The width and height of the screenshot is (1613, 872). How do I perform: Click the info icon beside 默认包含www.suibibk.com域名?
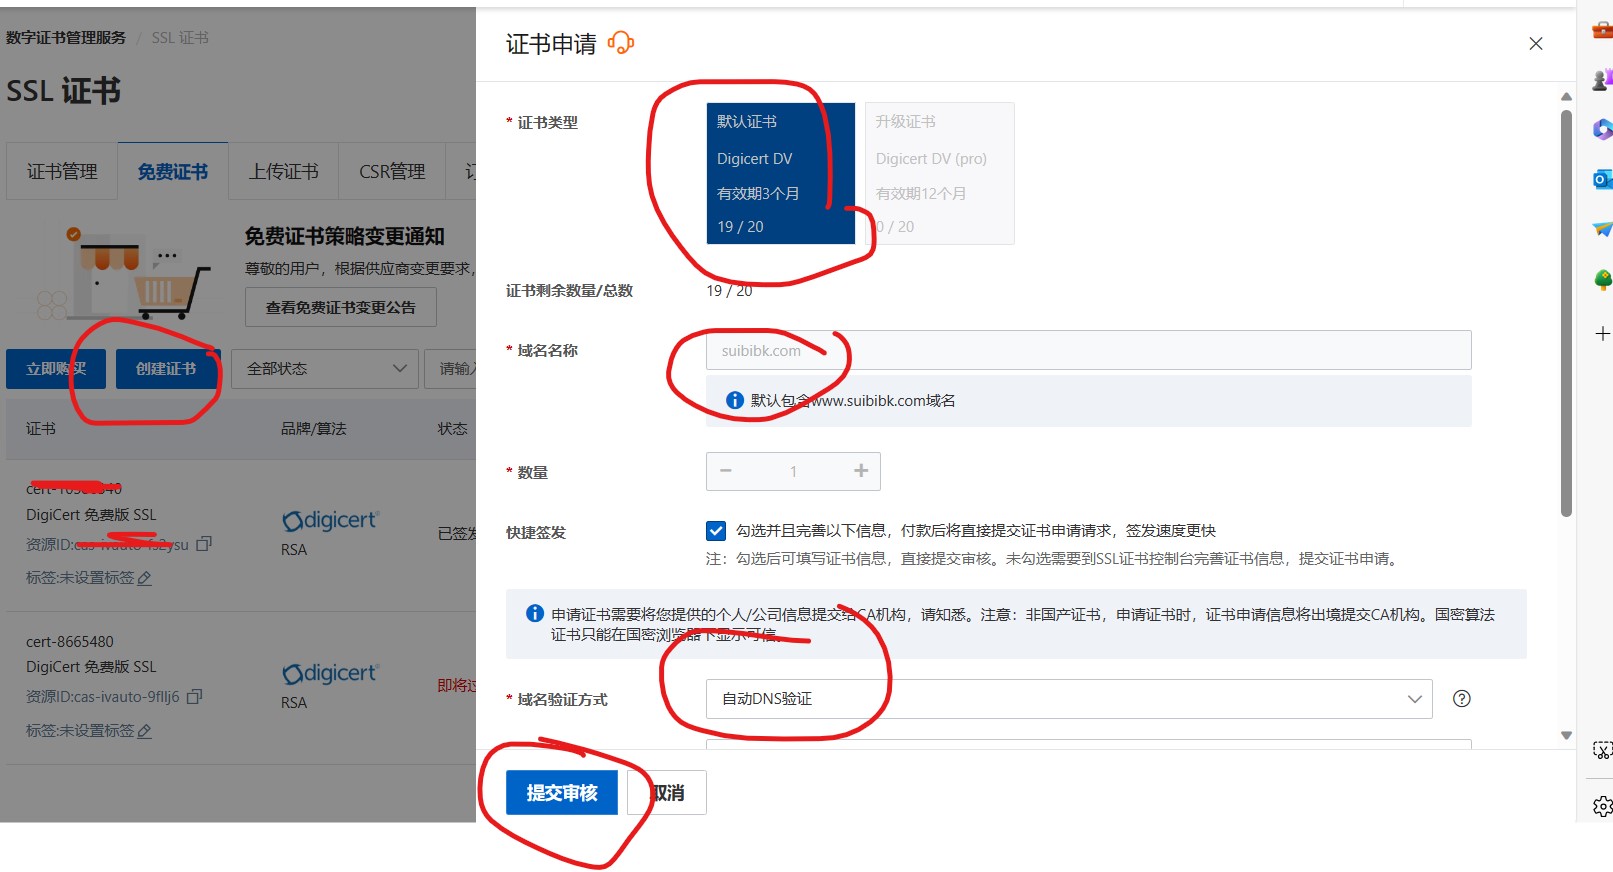click(x=735, y=400)
